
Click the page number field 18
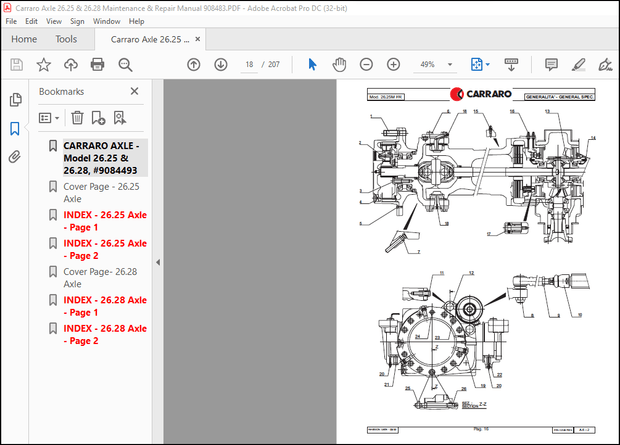coord(249,64)
